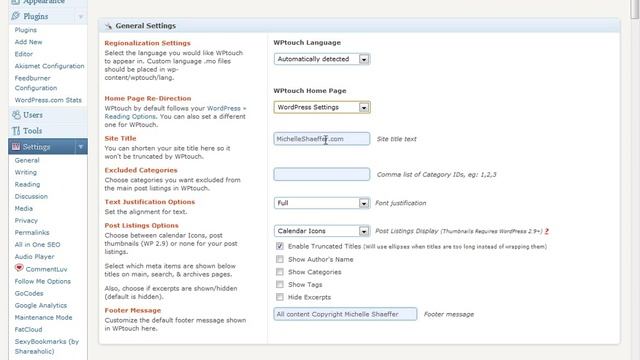640x360 pixels.
Task: Click the CommentLuv heart icon
Action: 19,268
